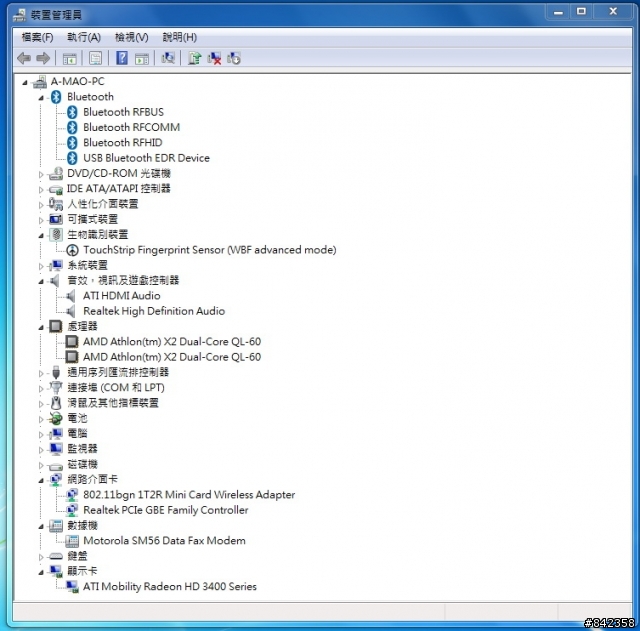The width and height of the screenshot is (640, 631).
Task: Click the Motorola SM56 modem icon
Action: [x=72, y=541]
